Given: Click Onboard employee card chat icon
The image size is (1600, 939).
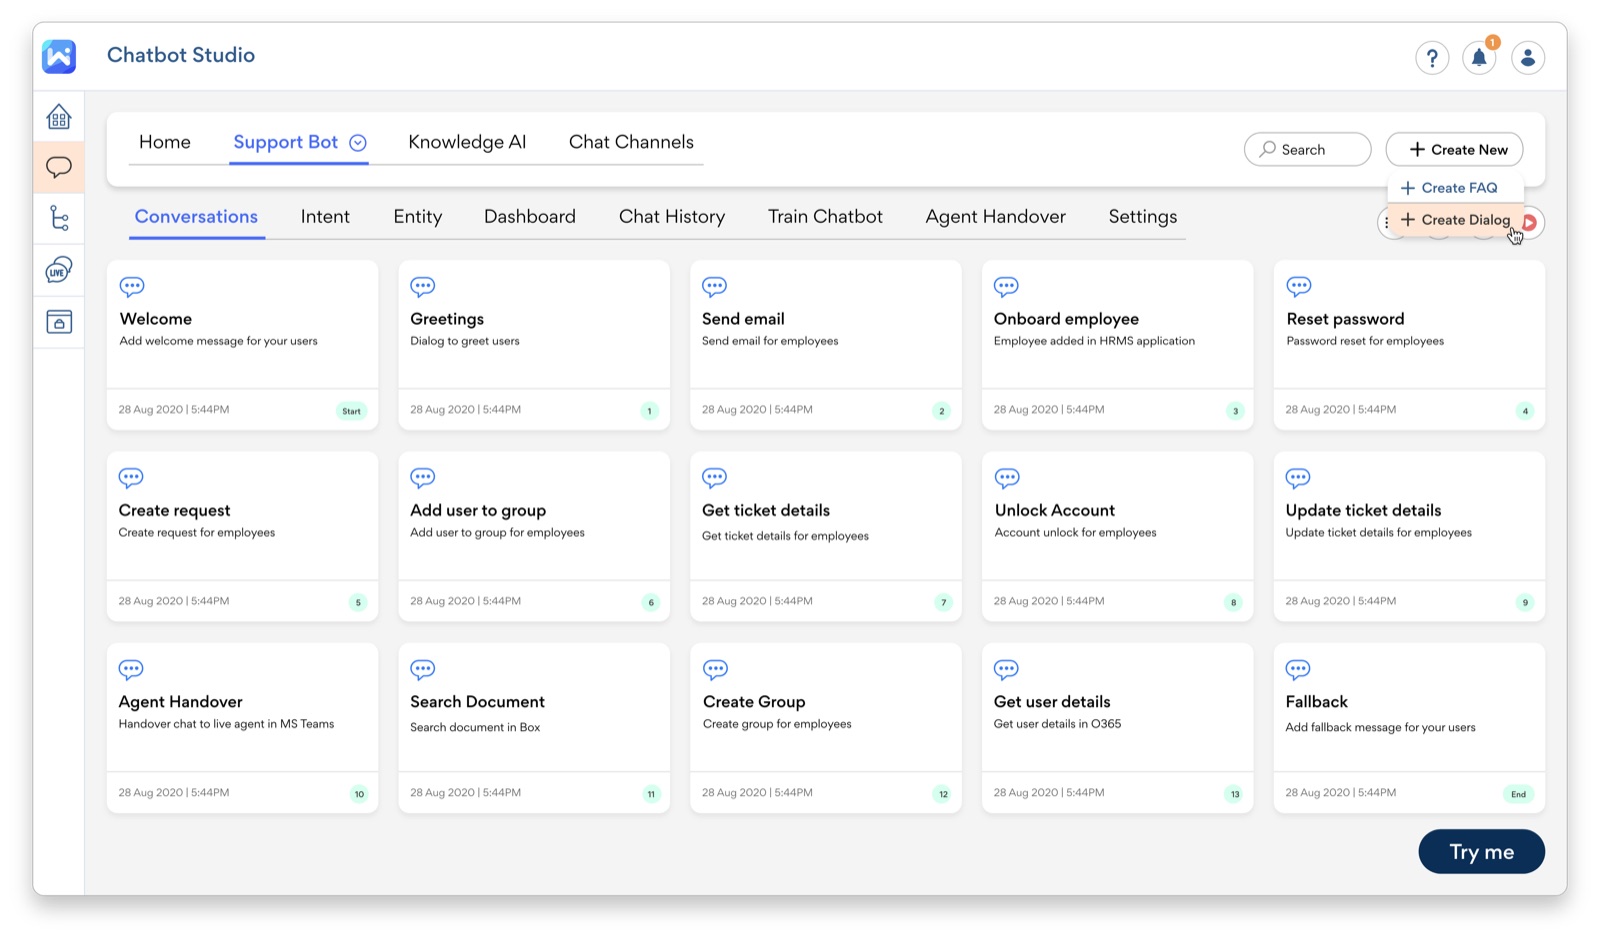Looking at the screenshot, I should pyautogui.click(x=1006, y=287).
